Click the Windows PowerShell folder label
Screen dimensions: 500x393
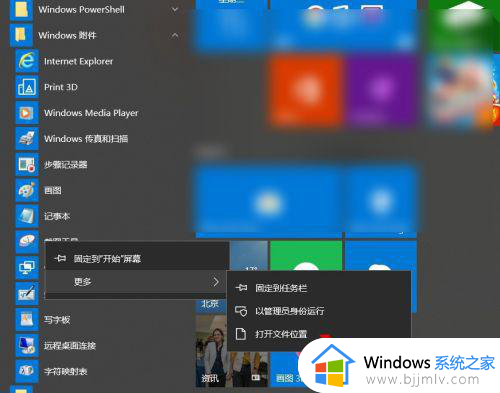click(x=81, y=10)
